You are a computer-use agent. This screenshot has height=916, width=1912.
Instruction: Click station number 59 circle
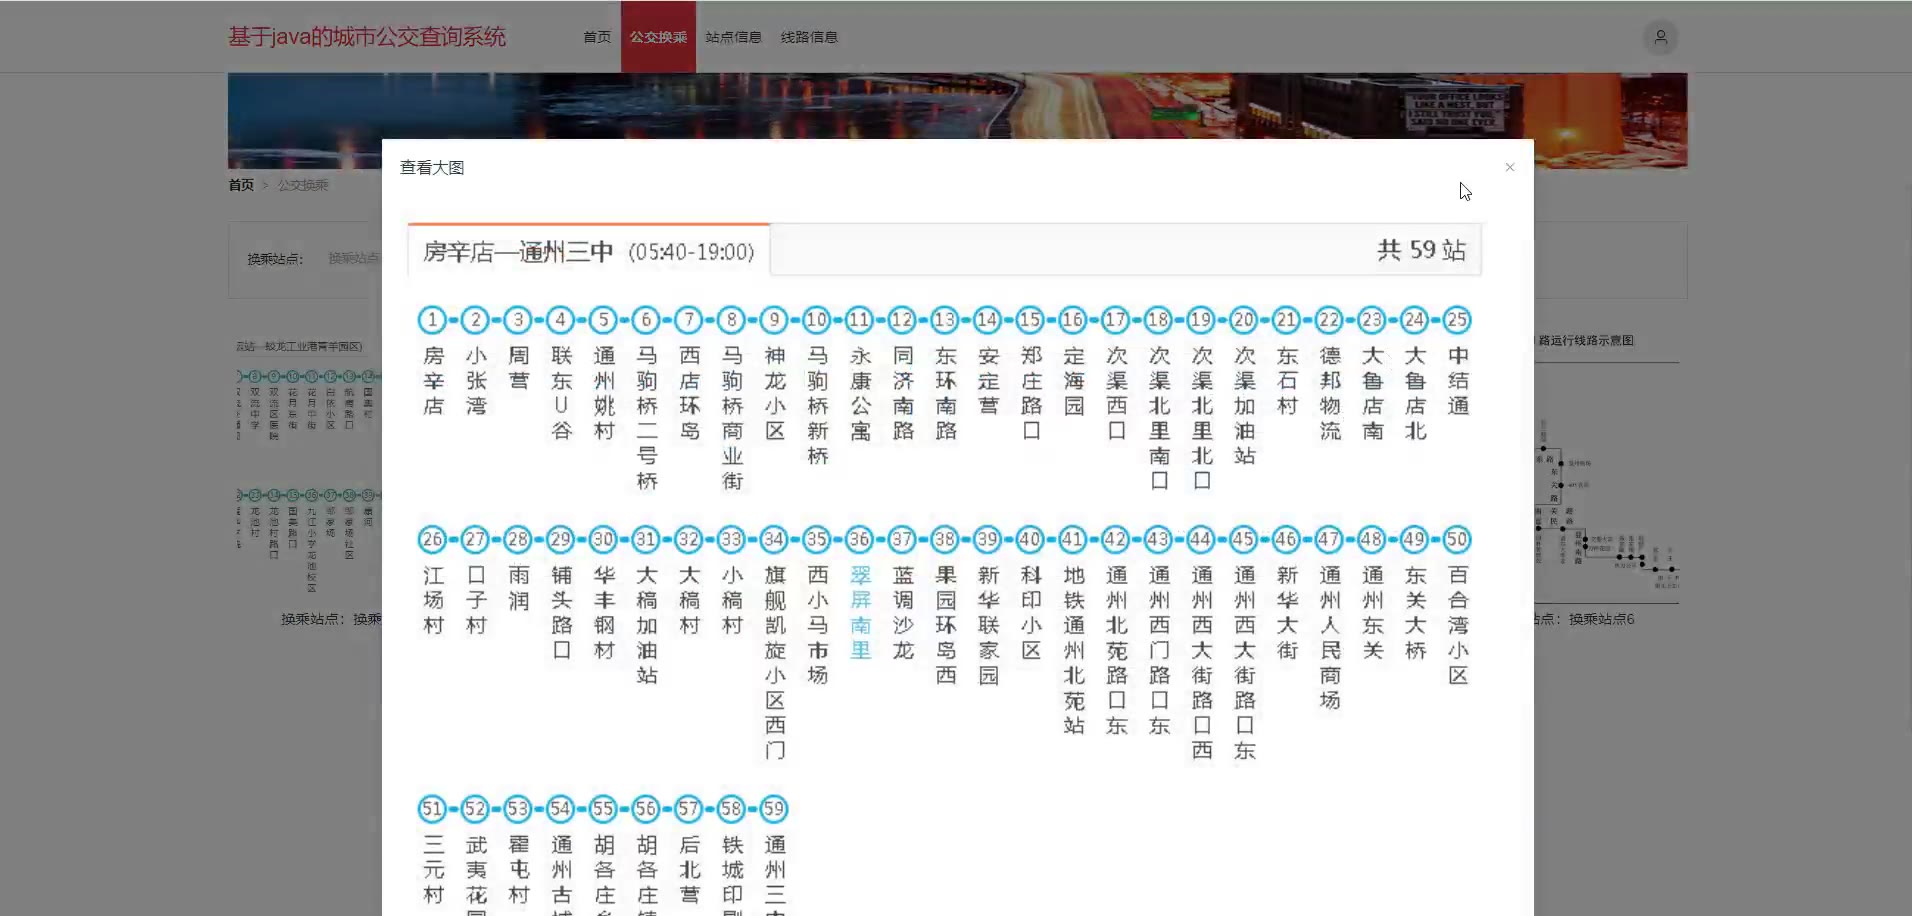pyautogui.click(x=774, y=809)
